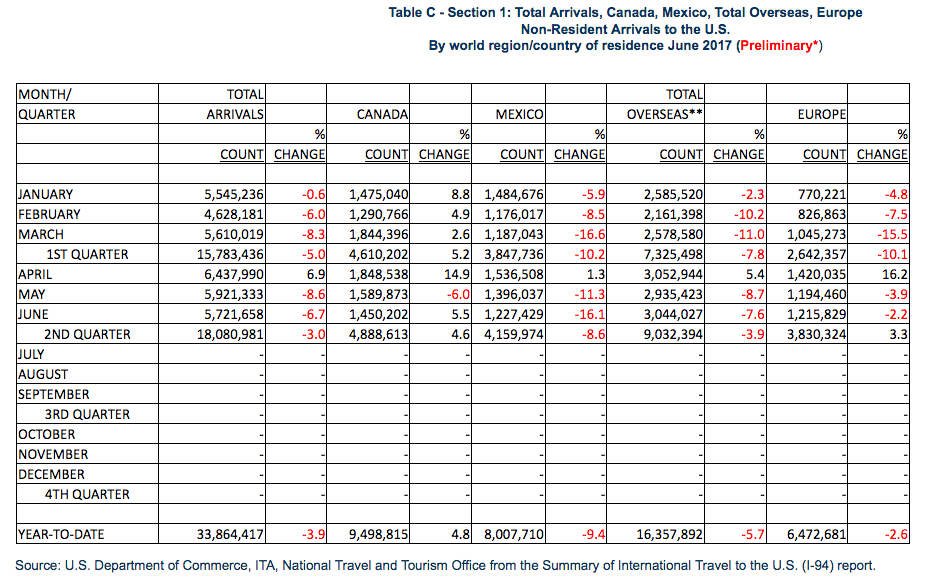Viewport: 926px width, 580px height.
Task: Click the JANUARY row label
Action: [45, 194]
